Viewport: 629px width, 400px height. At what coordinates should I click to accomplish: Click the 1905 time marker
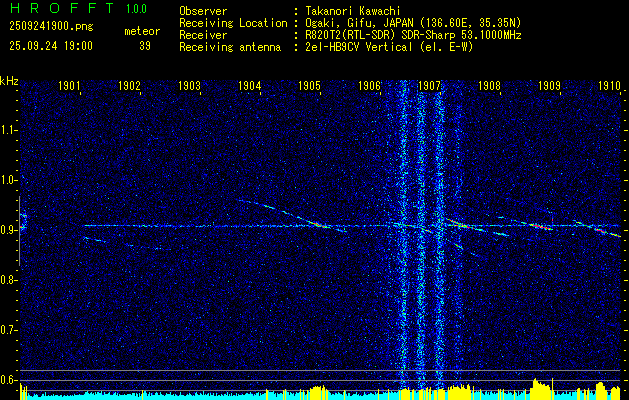(x=310, y=85)
